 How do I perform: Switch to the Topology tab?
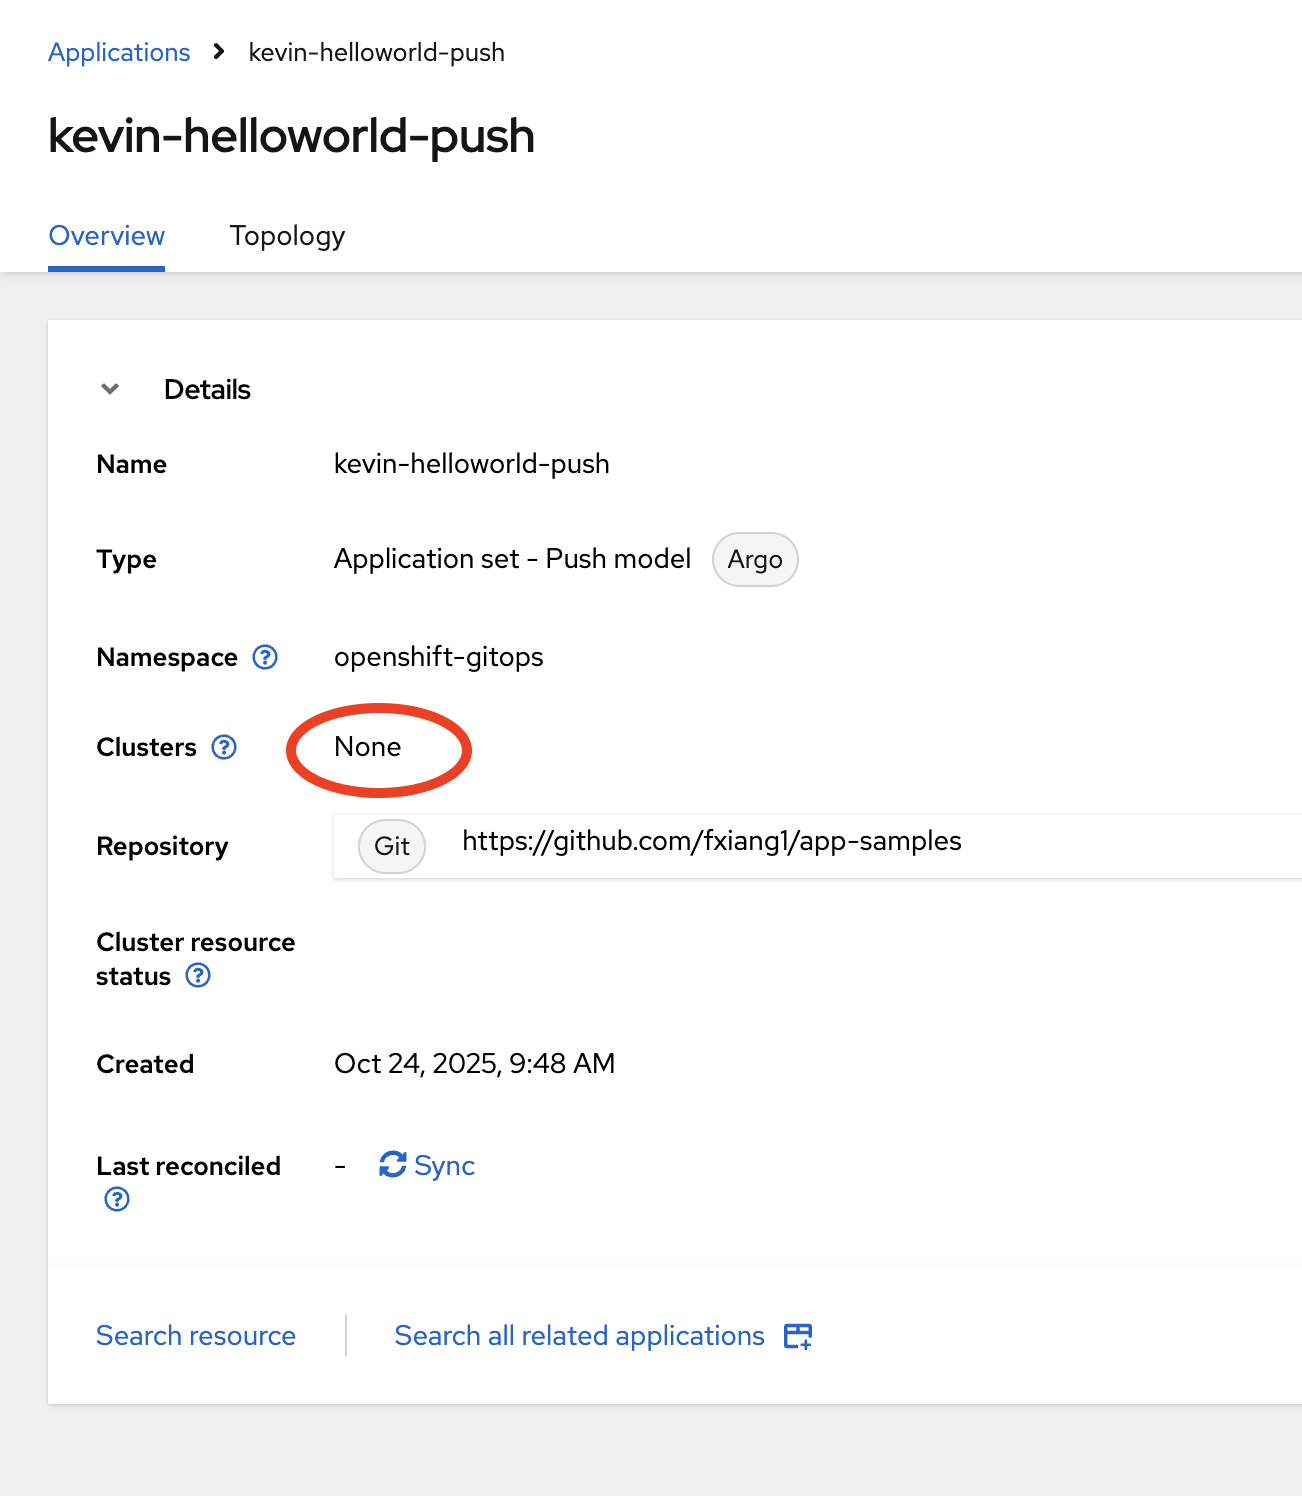point(287,236)
